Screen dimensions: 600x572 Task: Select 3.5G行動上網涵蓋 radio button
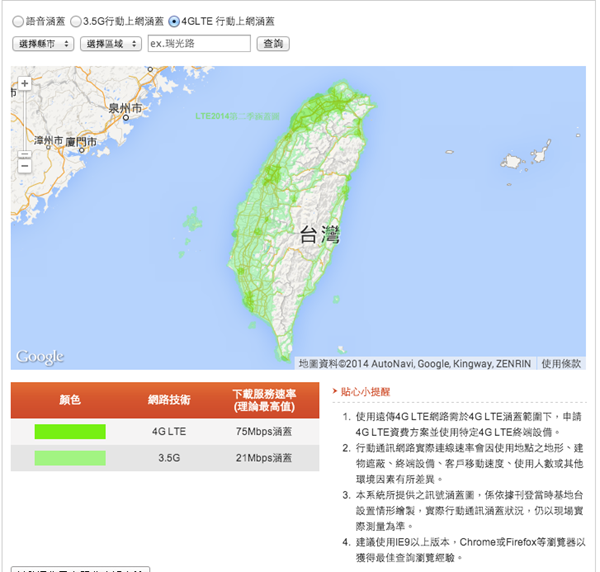coord(76,21)
